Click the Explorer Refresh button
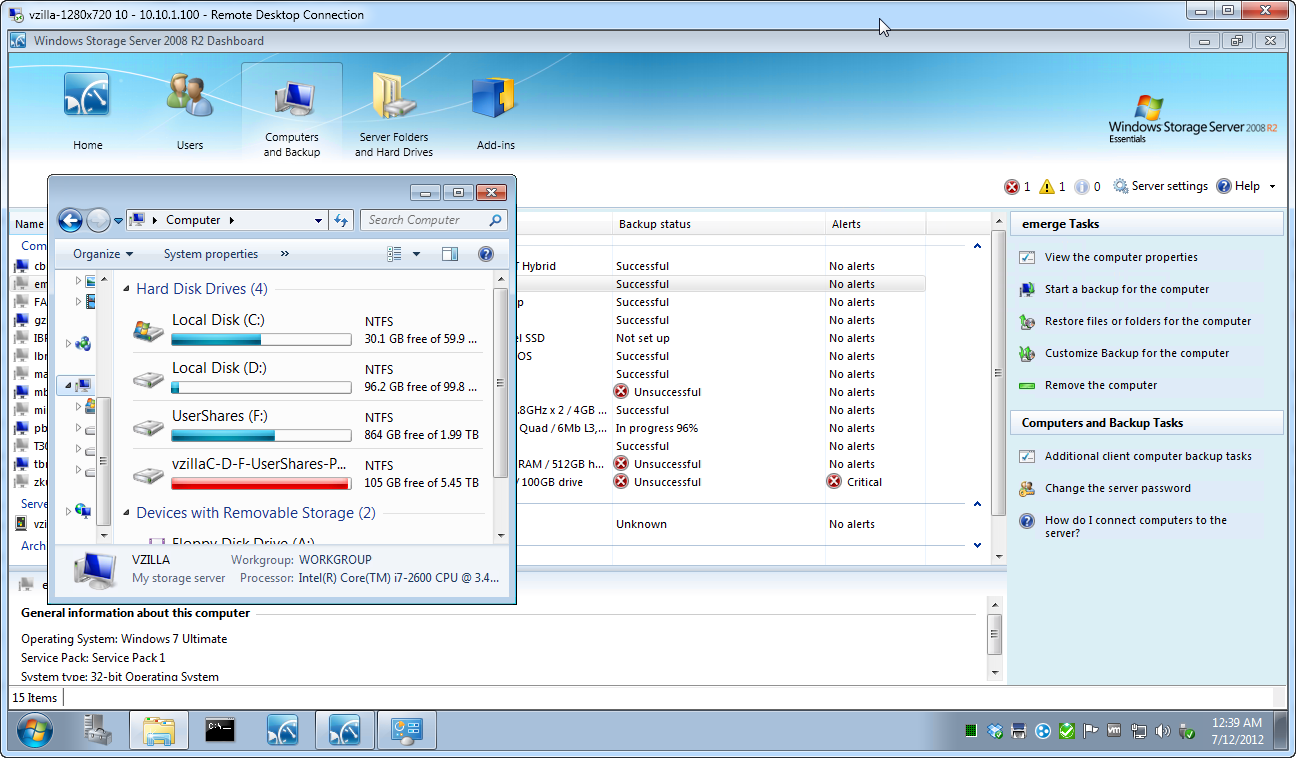The image size is (1296, 758). click(x=341, y=221)
